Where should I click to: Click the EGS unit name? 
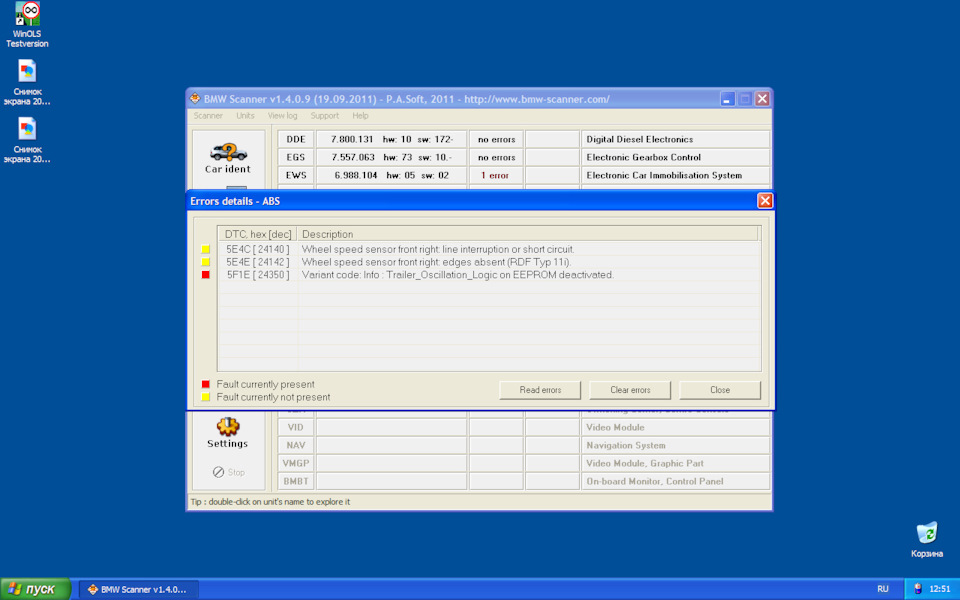[296, 157]
